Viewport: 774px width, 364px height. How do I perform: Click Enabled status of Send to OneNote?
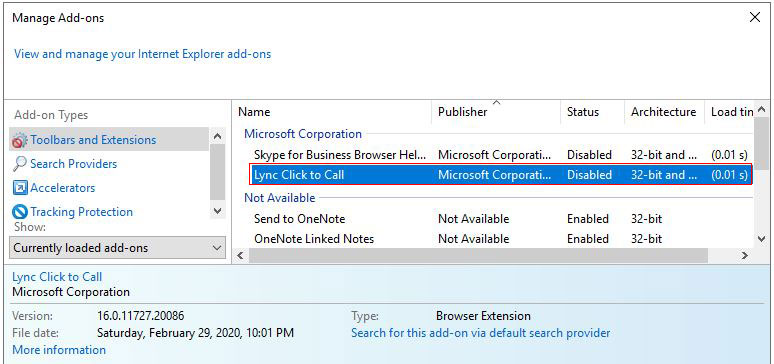587,219
